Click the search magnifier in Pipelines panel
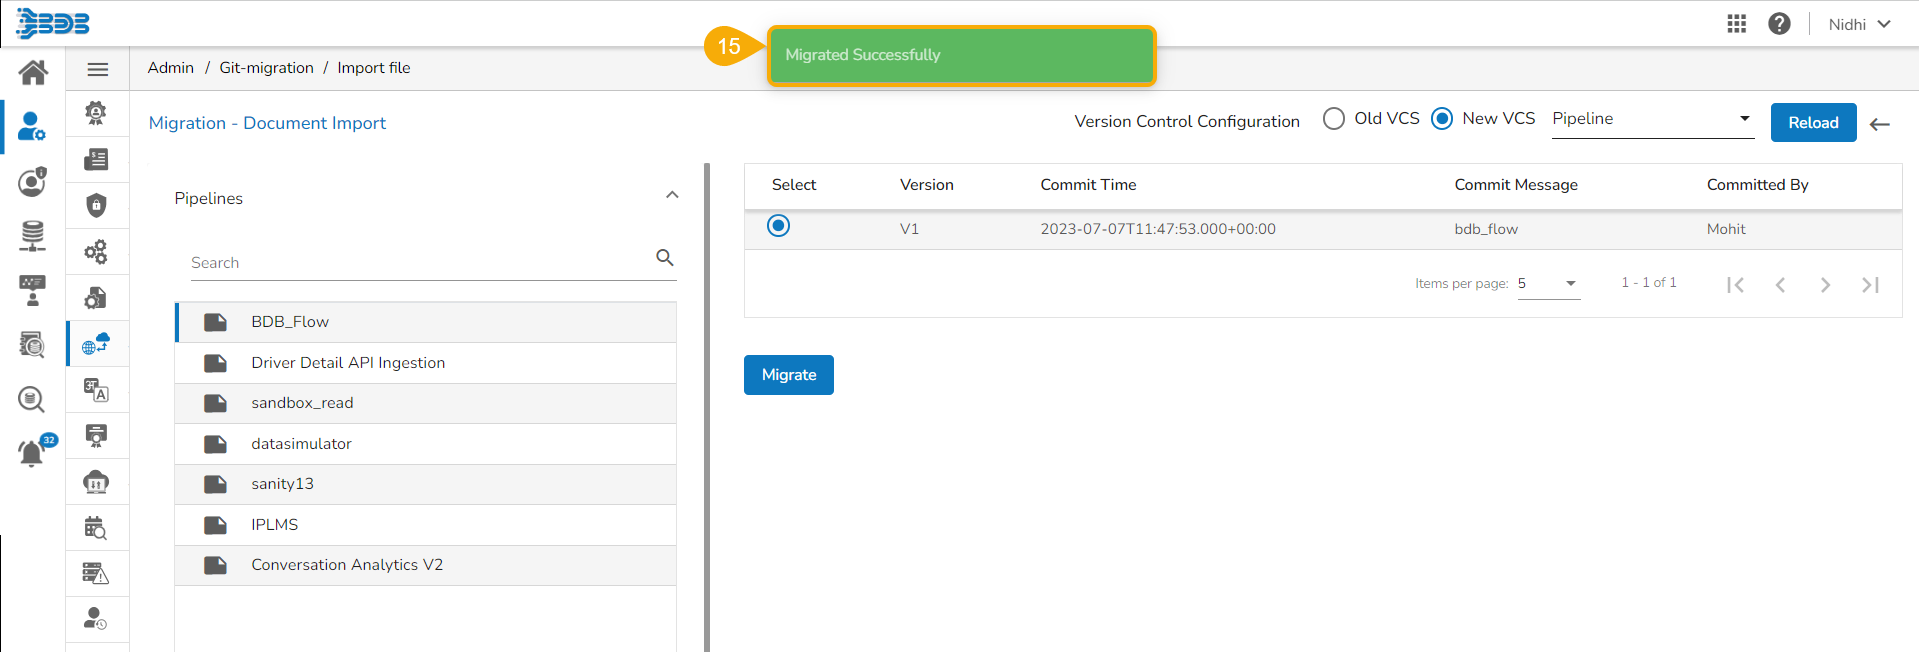The image size is (1919, 652). (x=664, y=258)
